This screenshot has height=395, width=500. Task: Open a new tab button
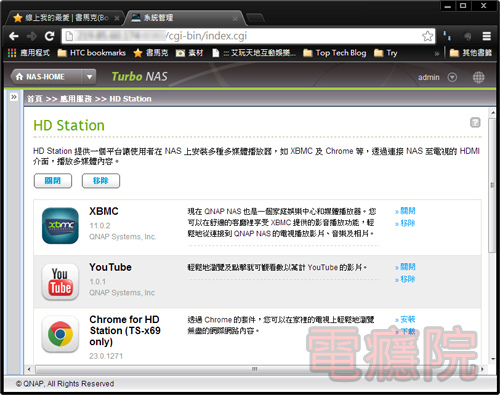tap(256, 18)
